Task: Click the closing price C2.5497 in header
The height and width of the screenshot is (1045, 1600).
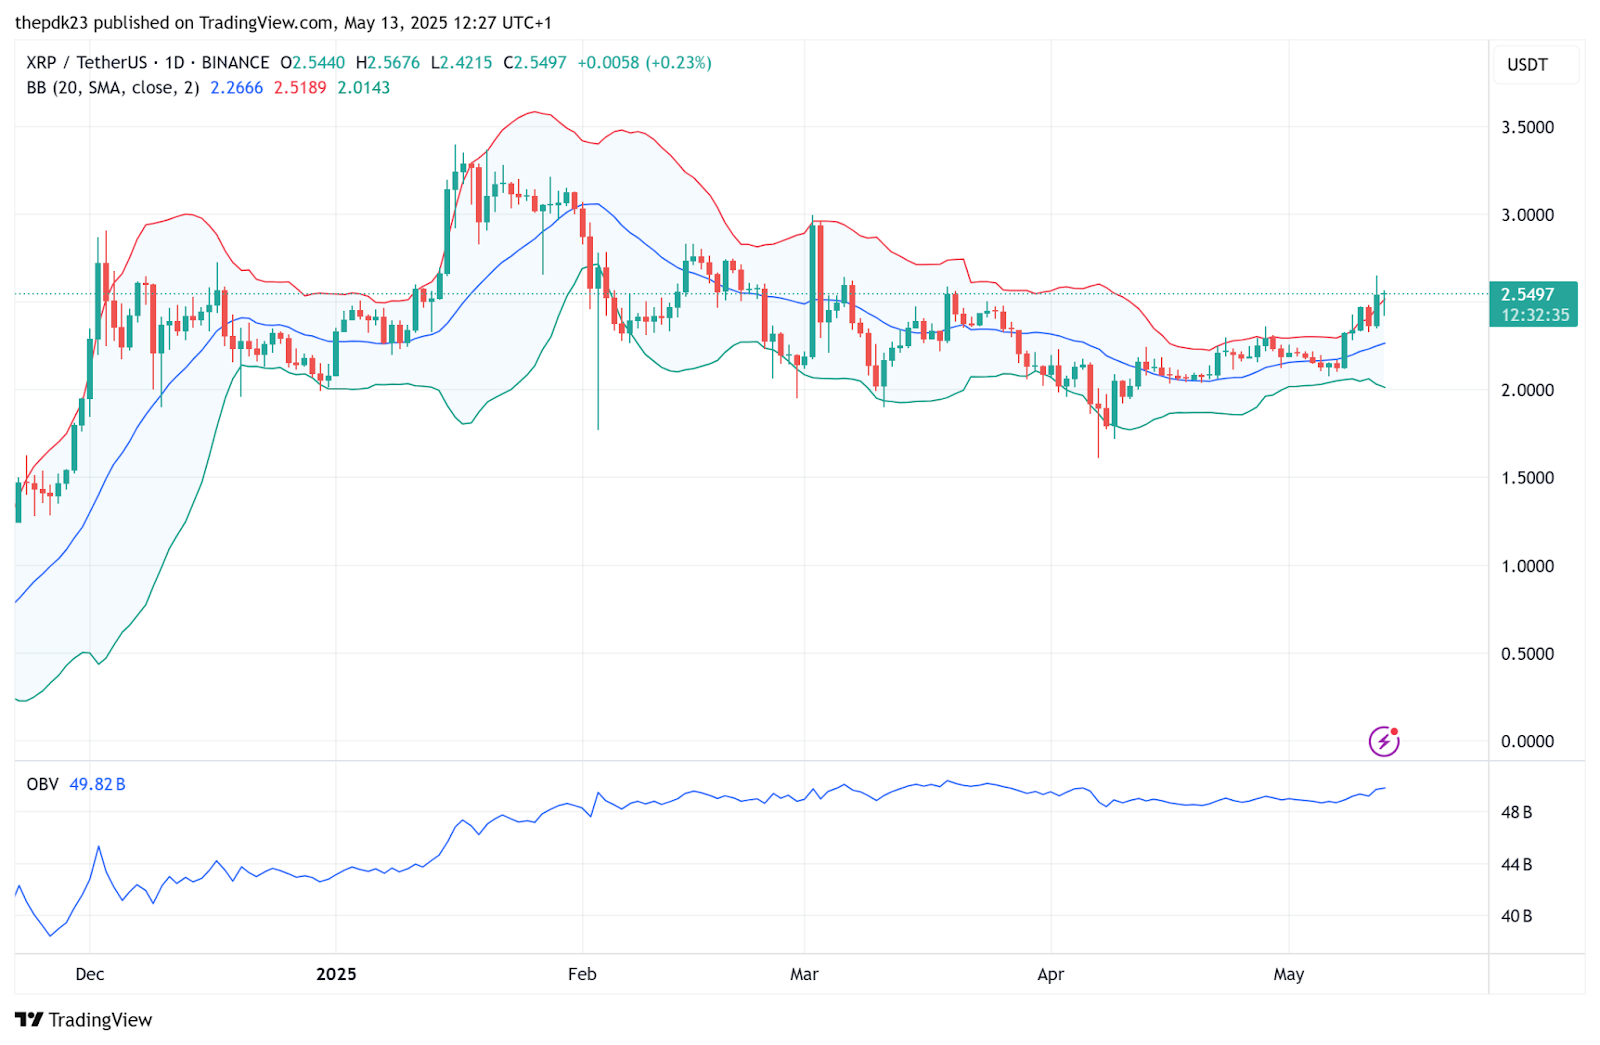Action: coord(534,62)
